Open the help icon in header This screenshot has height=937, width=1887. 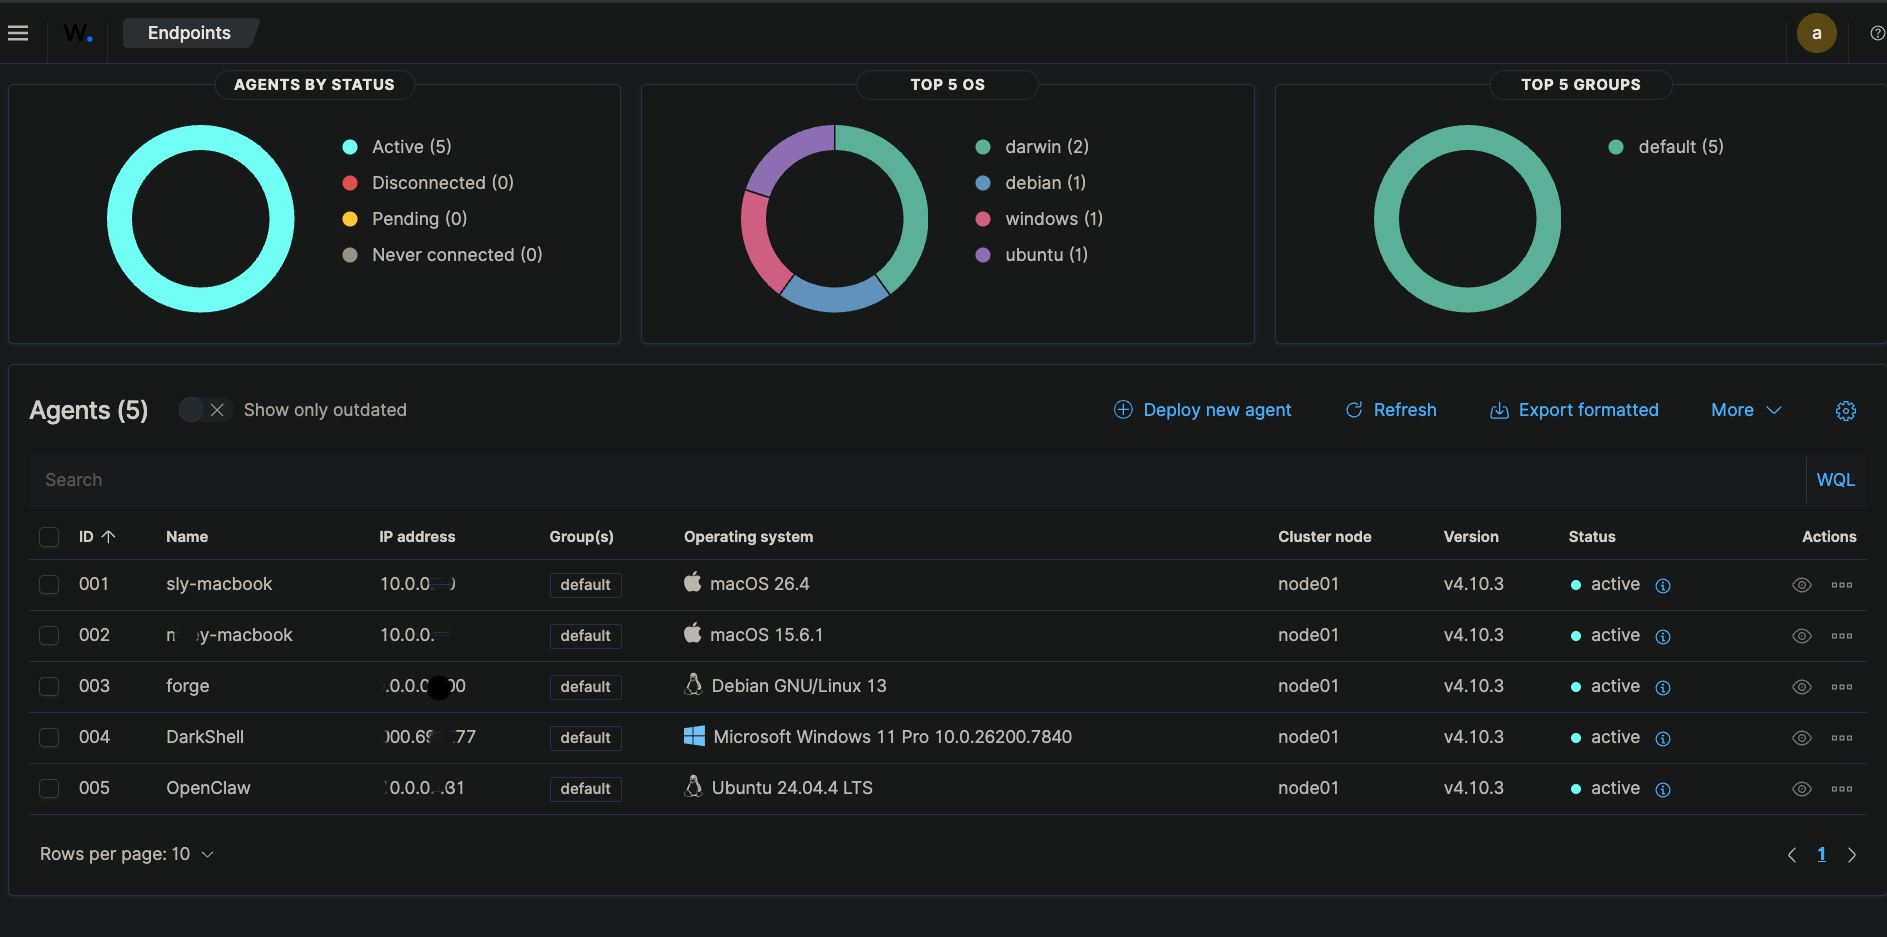[1877, 33]
